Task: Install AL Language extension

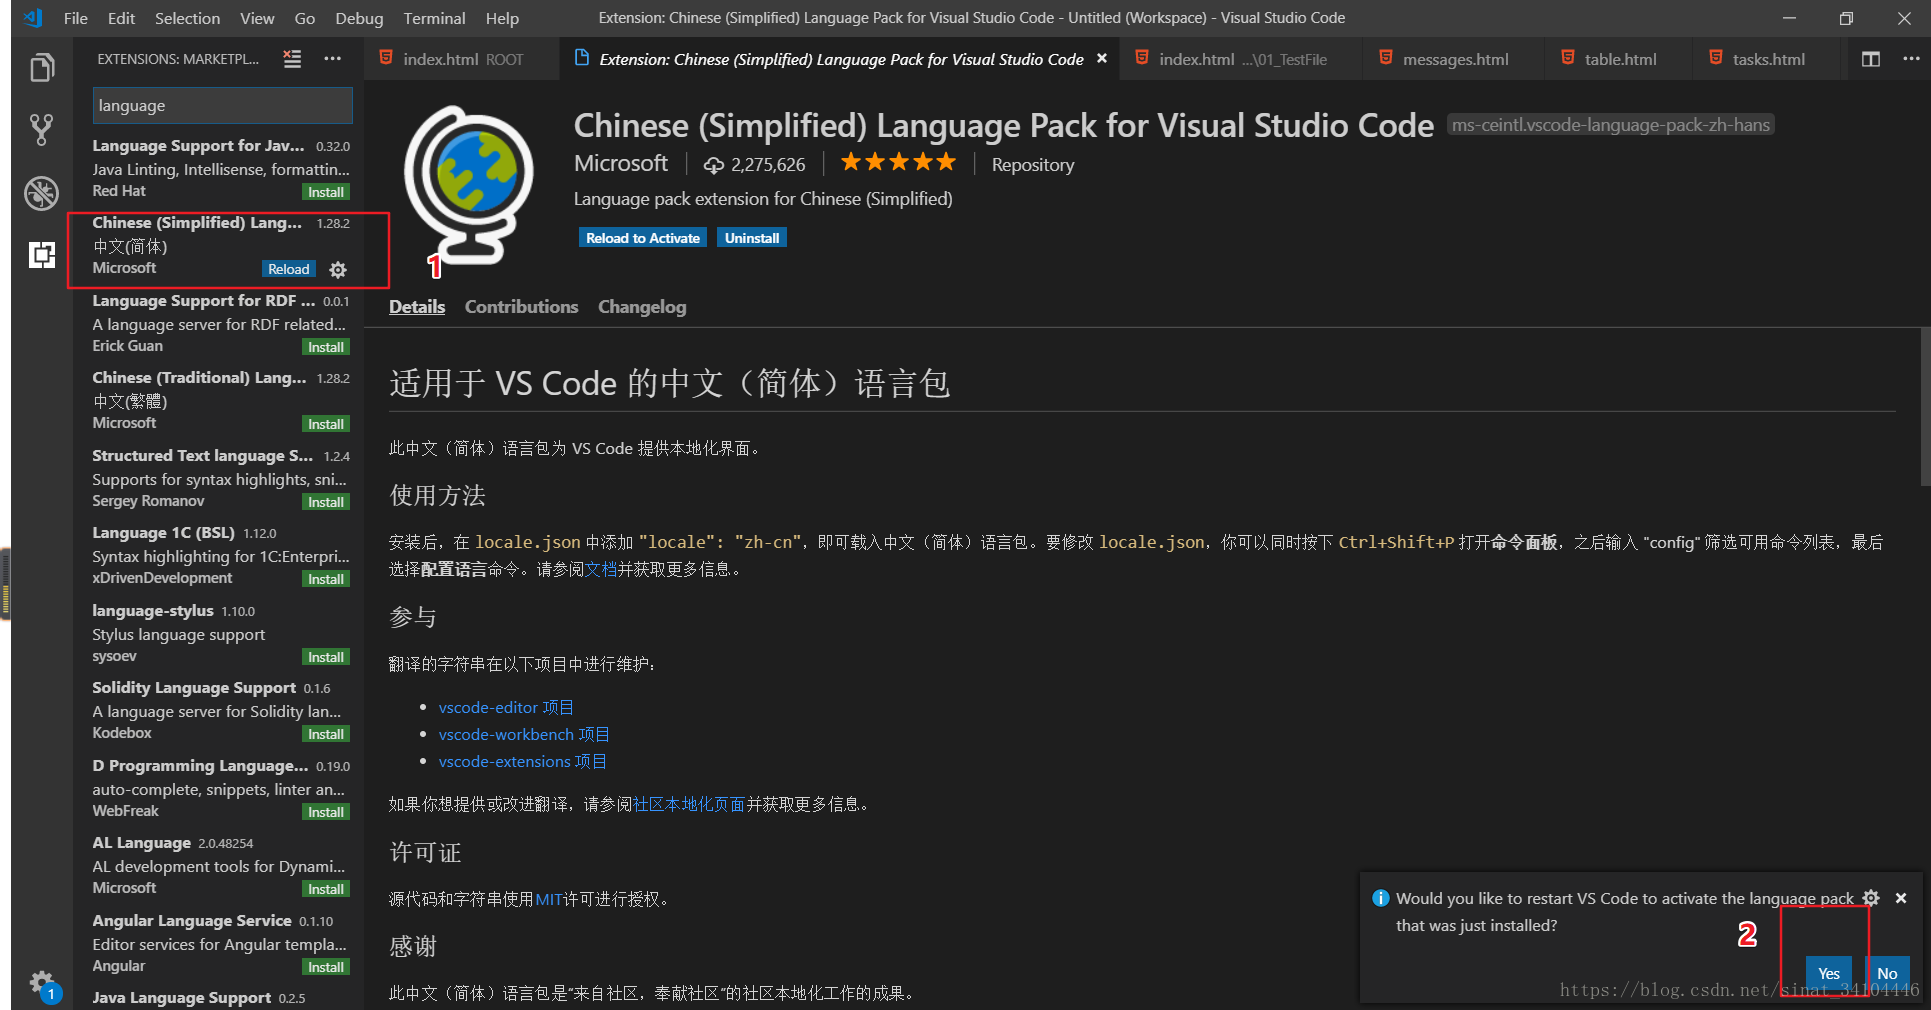Action: point(326,889)
